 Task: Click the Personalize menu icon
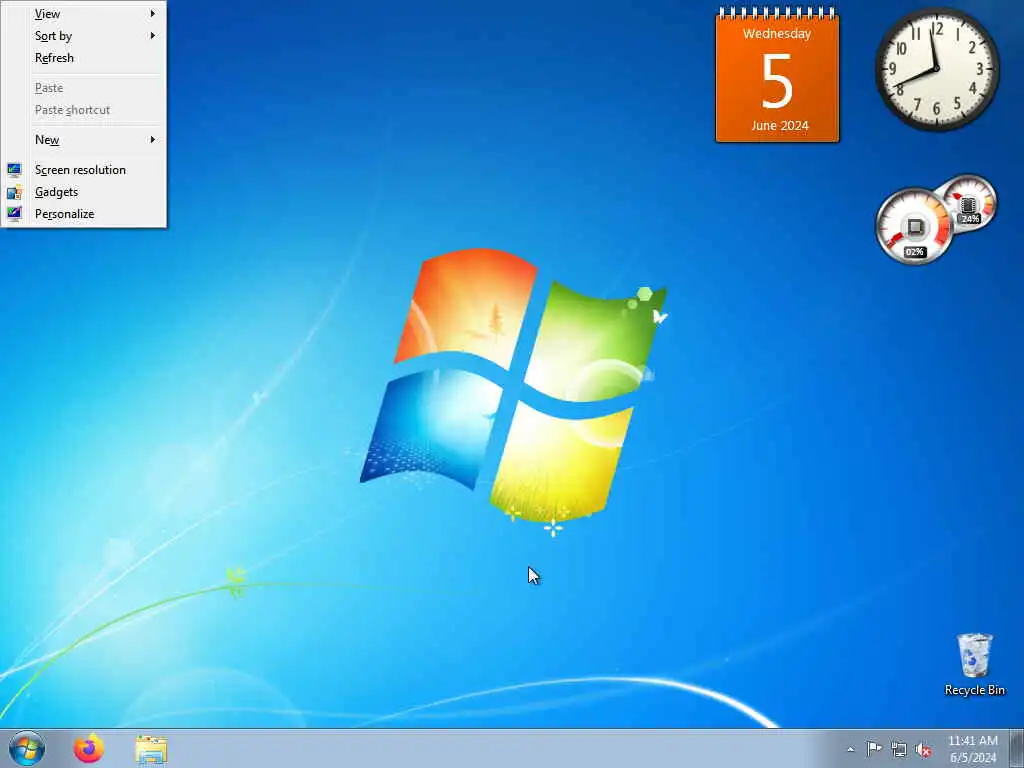coord(14,214)
